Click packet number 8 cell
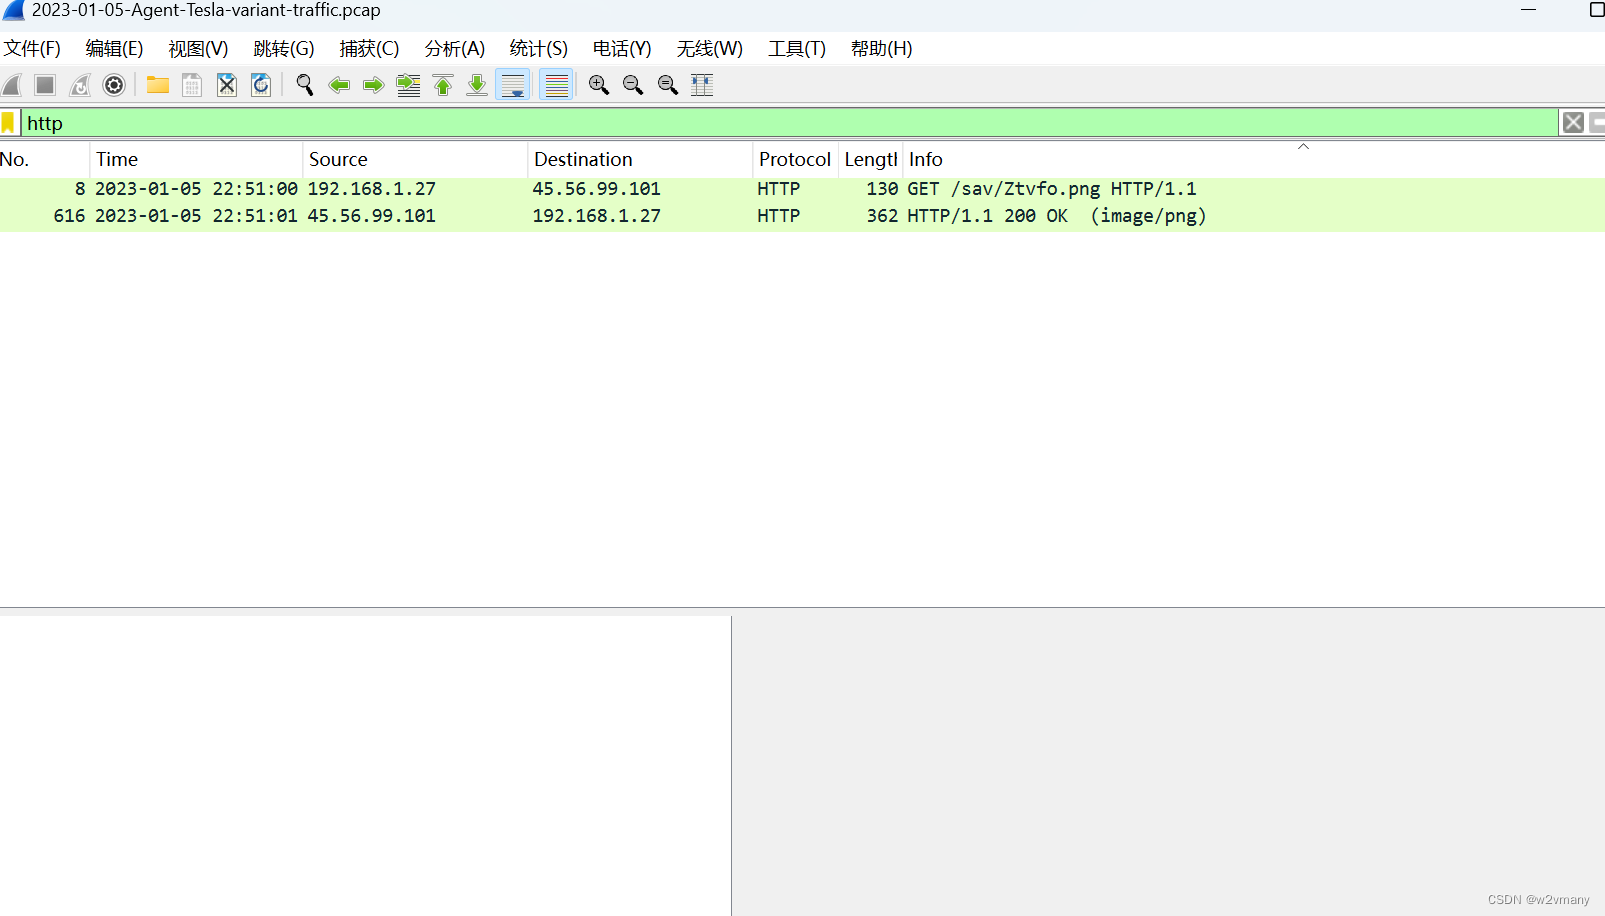The width and height of the screenshot is (1605, 916). [80, 189]
